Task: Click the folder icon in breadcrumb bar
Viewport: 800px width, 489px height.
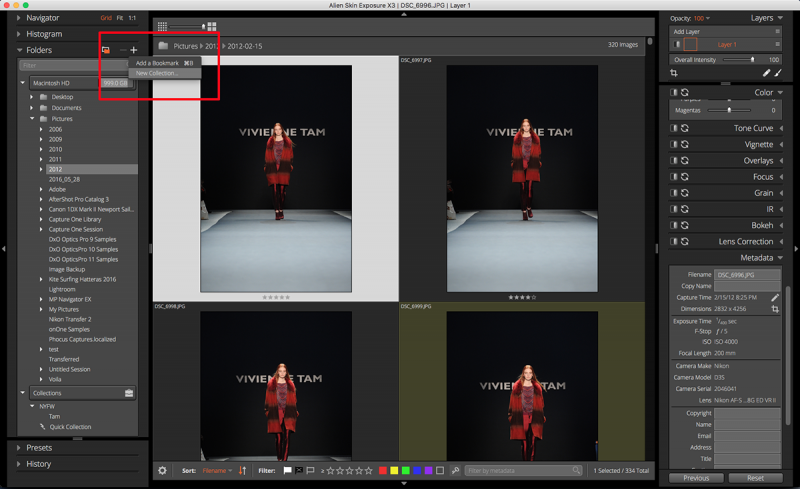Action: coord(163,46)
